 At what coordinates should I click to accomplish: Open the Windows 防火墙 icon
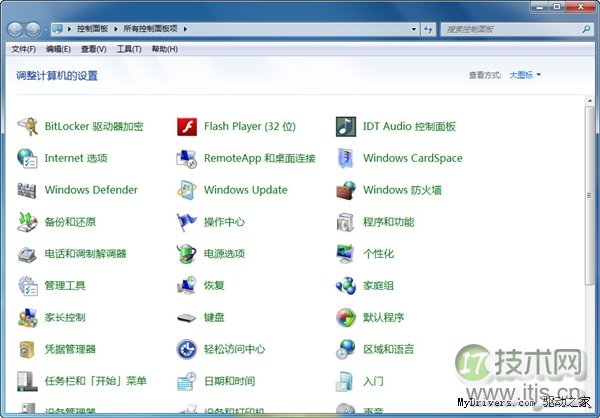(x=346, y=190)
